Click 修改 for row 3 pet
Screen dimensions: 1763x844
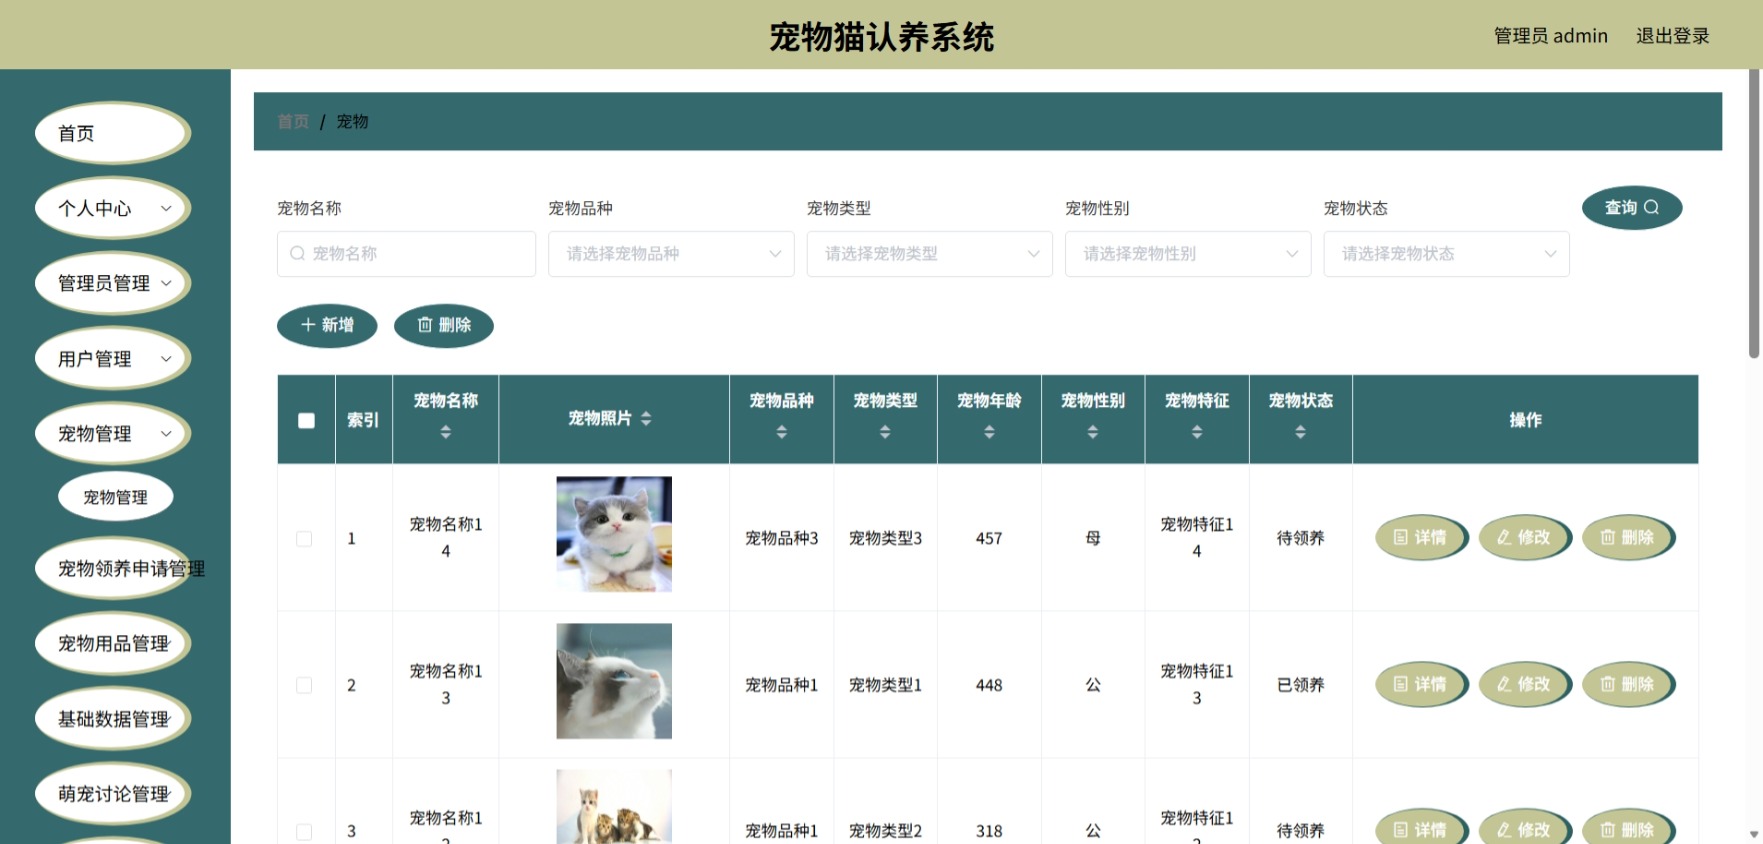click(1524, 828)
